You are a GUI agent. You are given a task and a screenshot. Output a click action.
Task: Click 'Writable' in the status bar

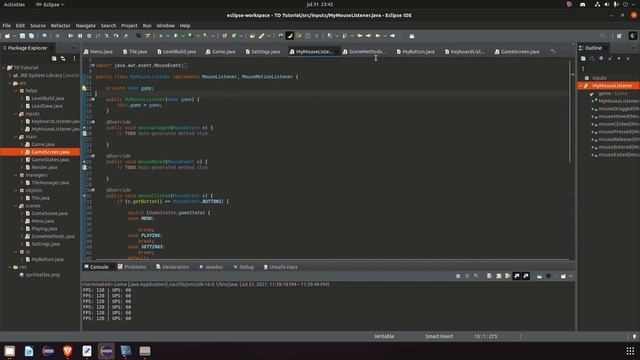pos(384,337)
